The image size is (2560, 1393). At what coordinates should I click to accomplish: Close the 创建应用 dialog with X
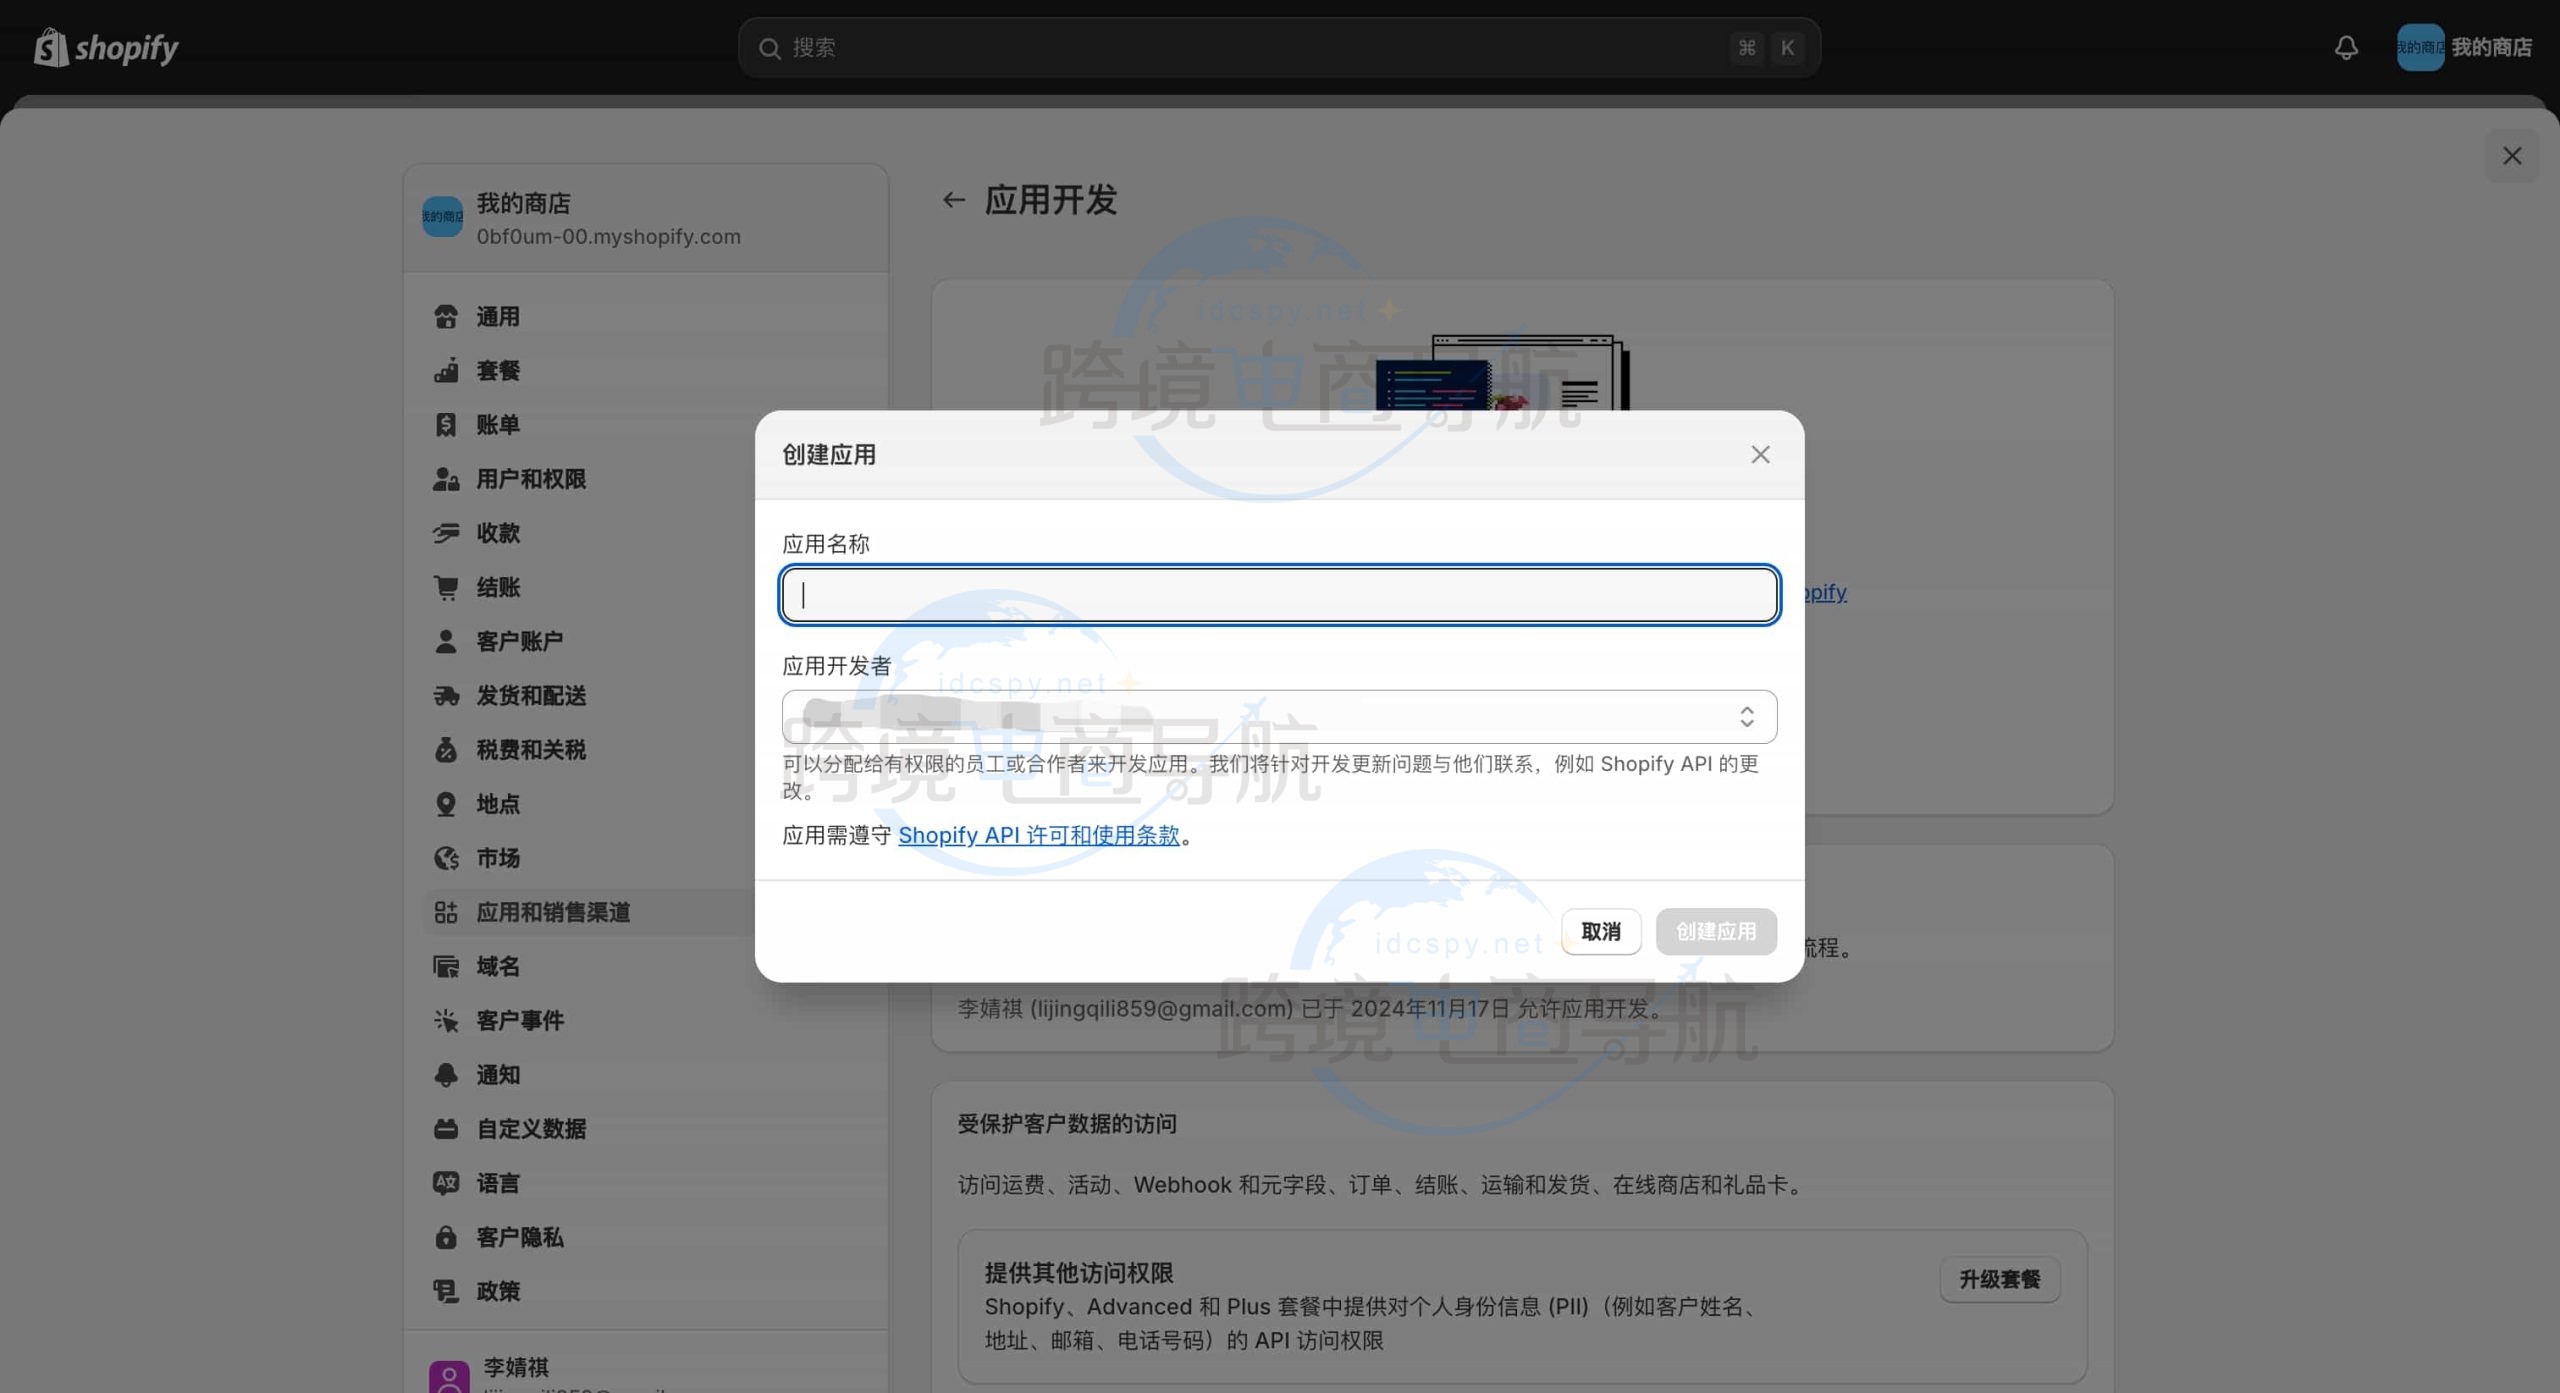tap(1760, 455)
